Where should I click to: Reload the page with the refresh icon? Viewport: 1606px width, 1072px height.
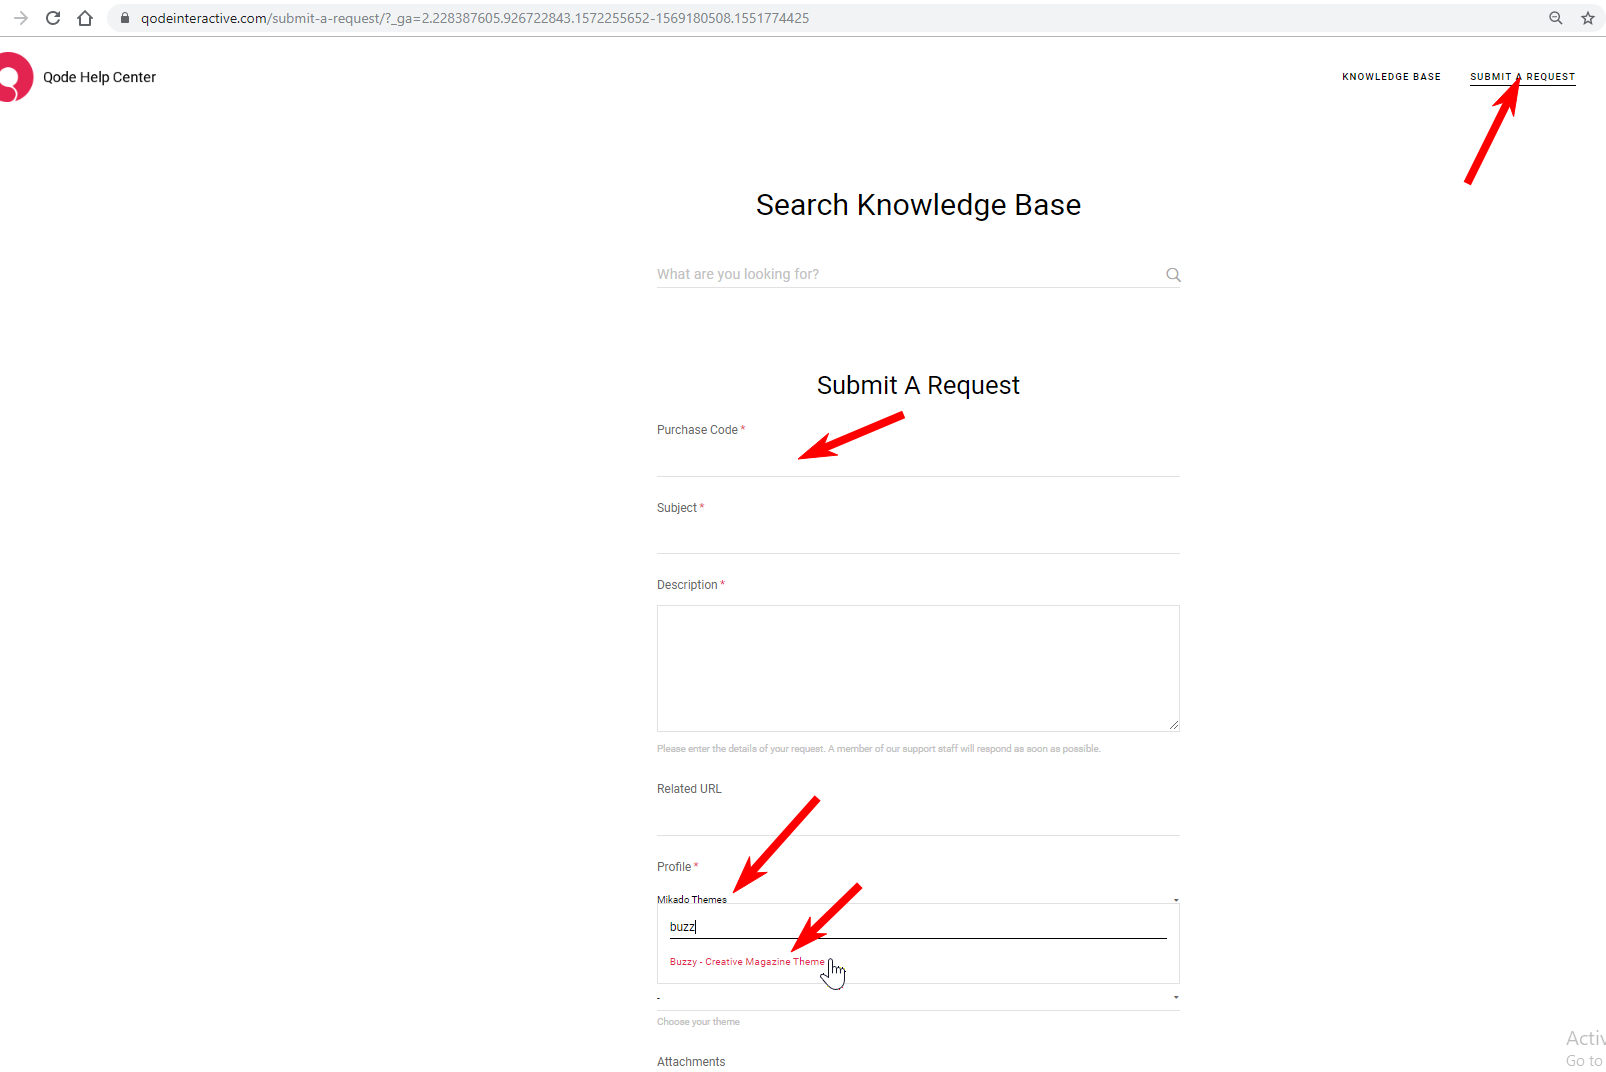53,18
